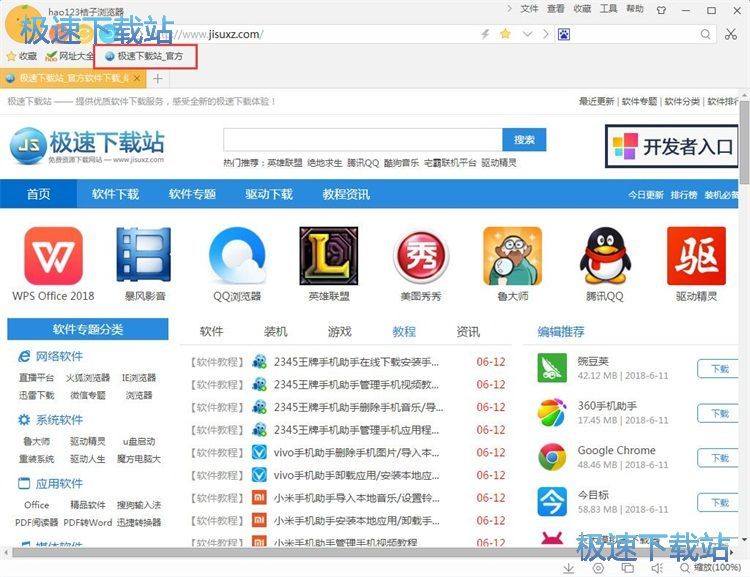Screen dimensions: 750x577
Task: Click 下载 button for 今目标
Action: (719, 502)
